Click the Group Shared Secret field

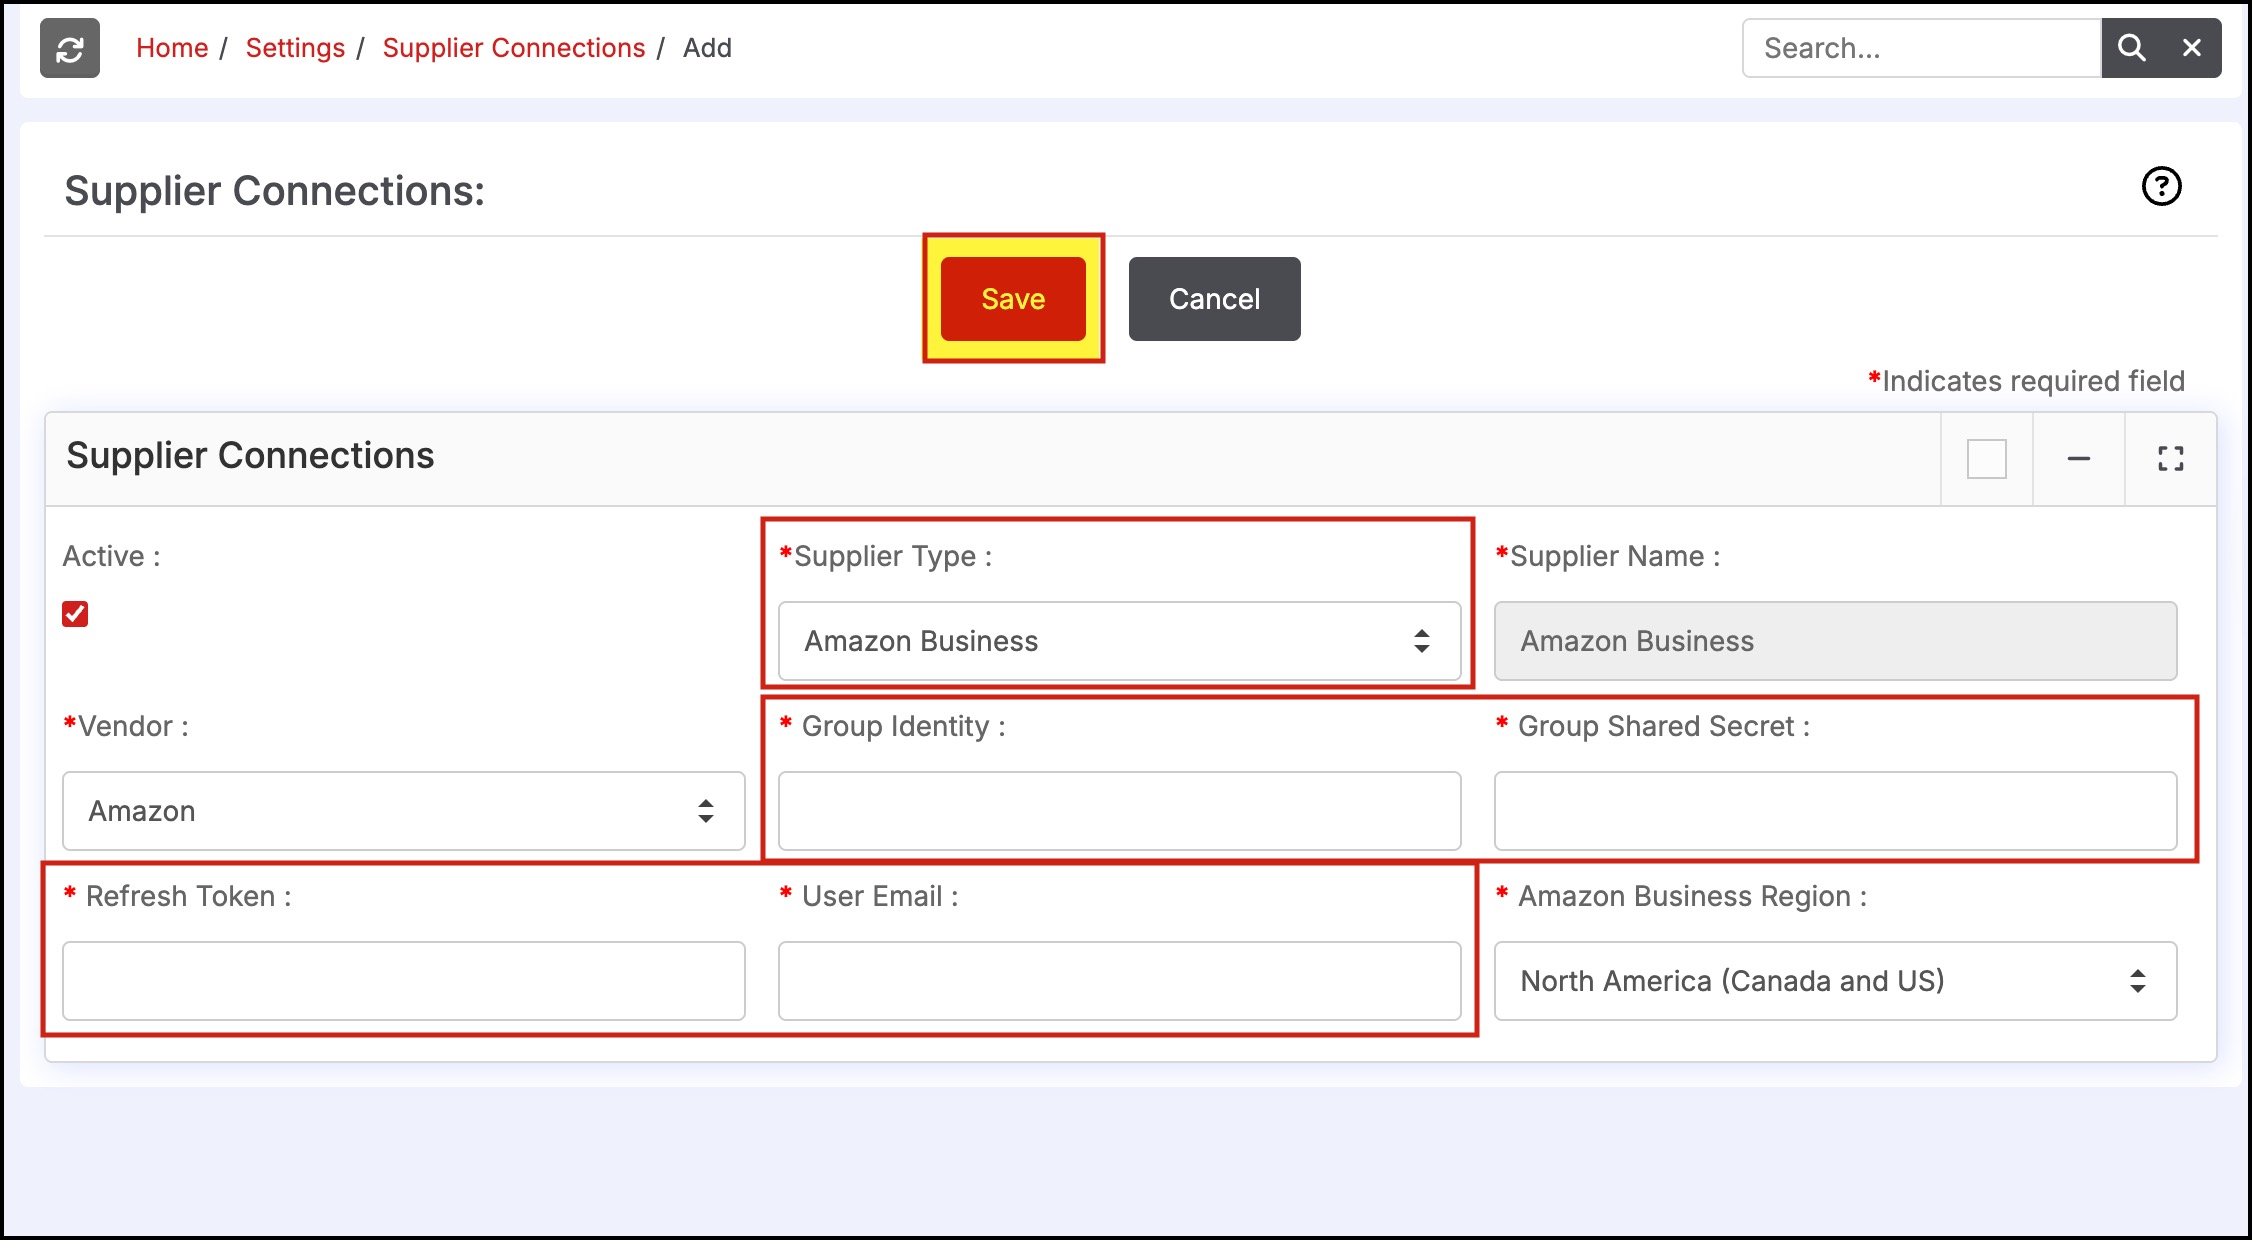(1836, 811)
